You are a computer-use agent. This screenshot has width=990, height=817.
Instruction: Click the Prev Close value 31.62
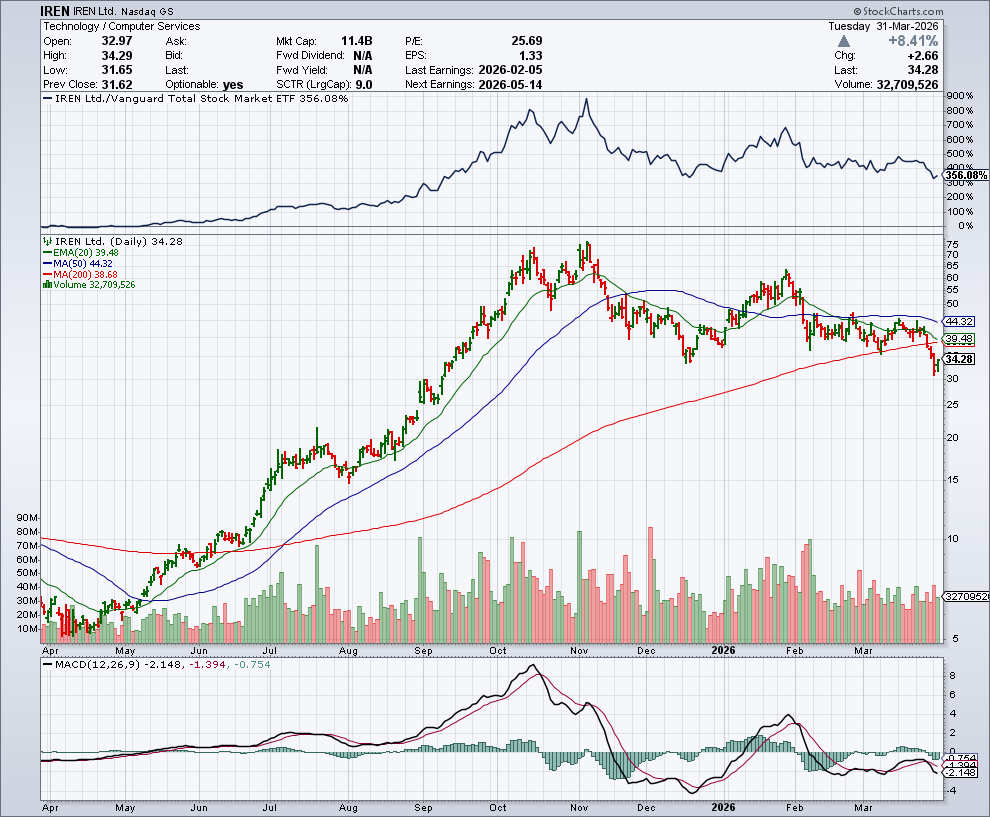tap(117, 85)
